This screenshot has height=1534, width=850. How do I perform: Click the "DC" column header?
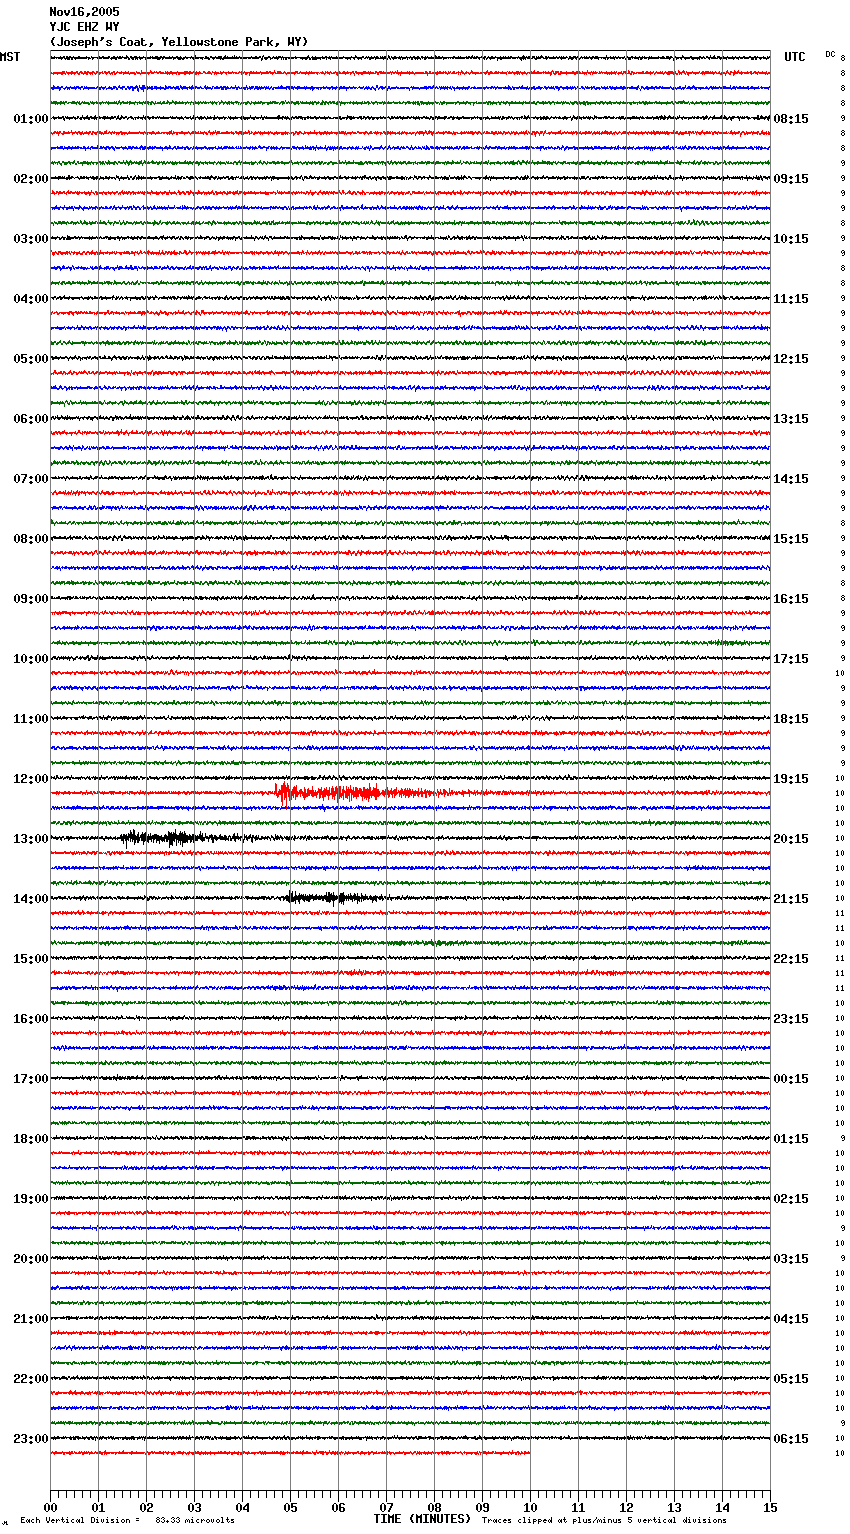click(830, 54)
